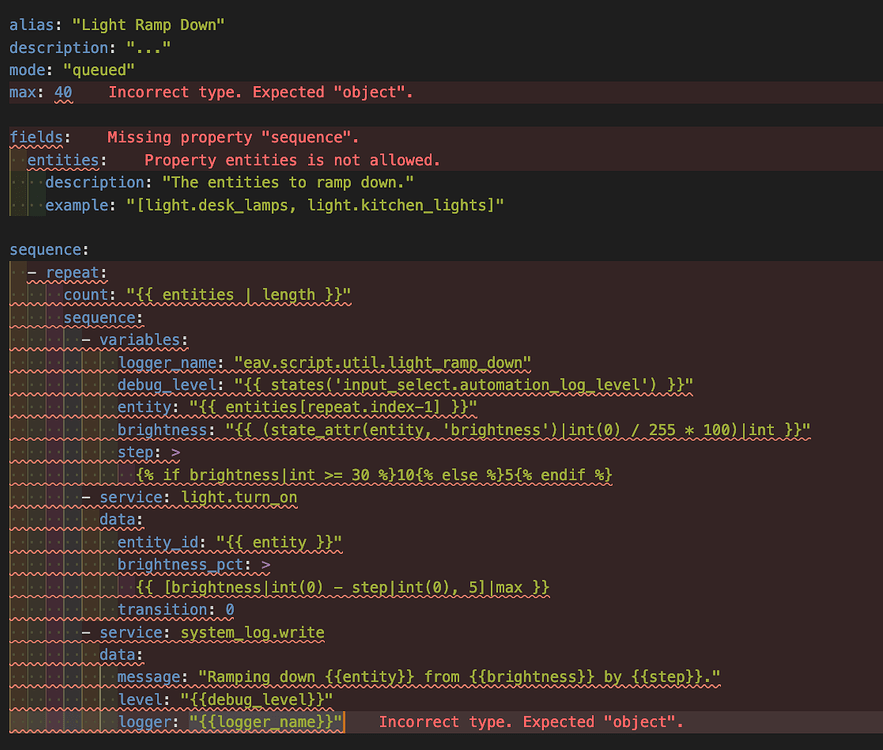Click the example key under entities
The image size is (883, 750).
[77, 205]
